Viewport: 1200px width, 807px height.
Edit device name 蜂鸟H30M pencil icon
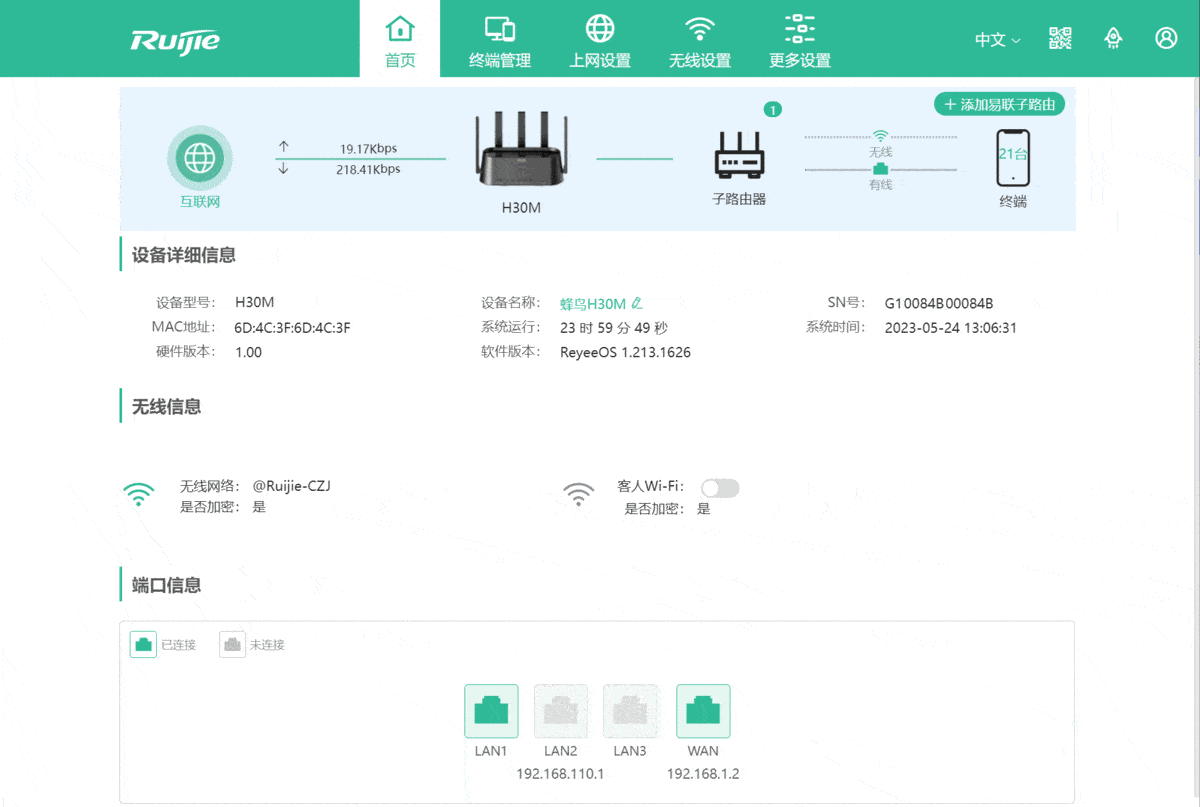click(x=637, y=303)
